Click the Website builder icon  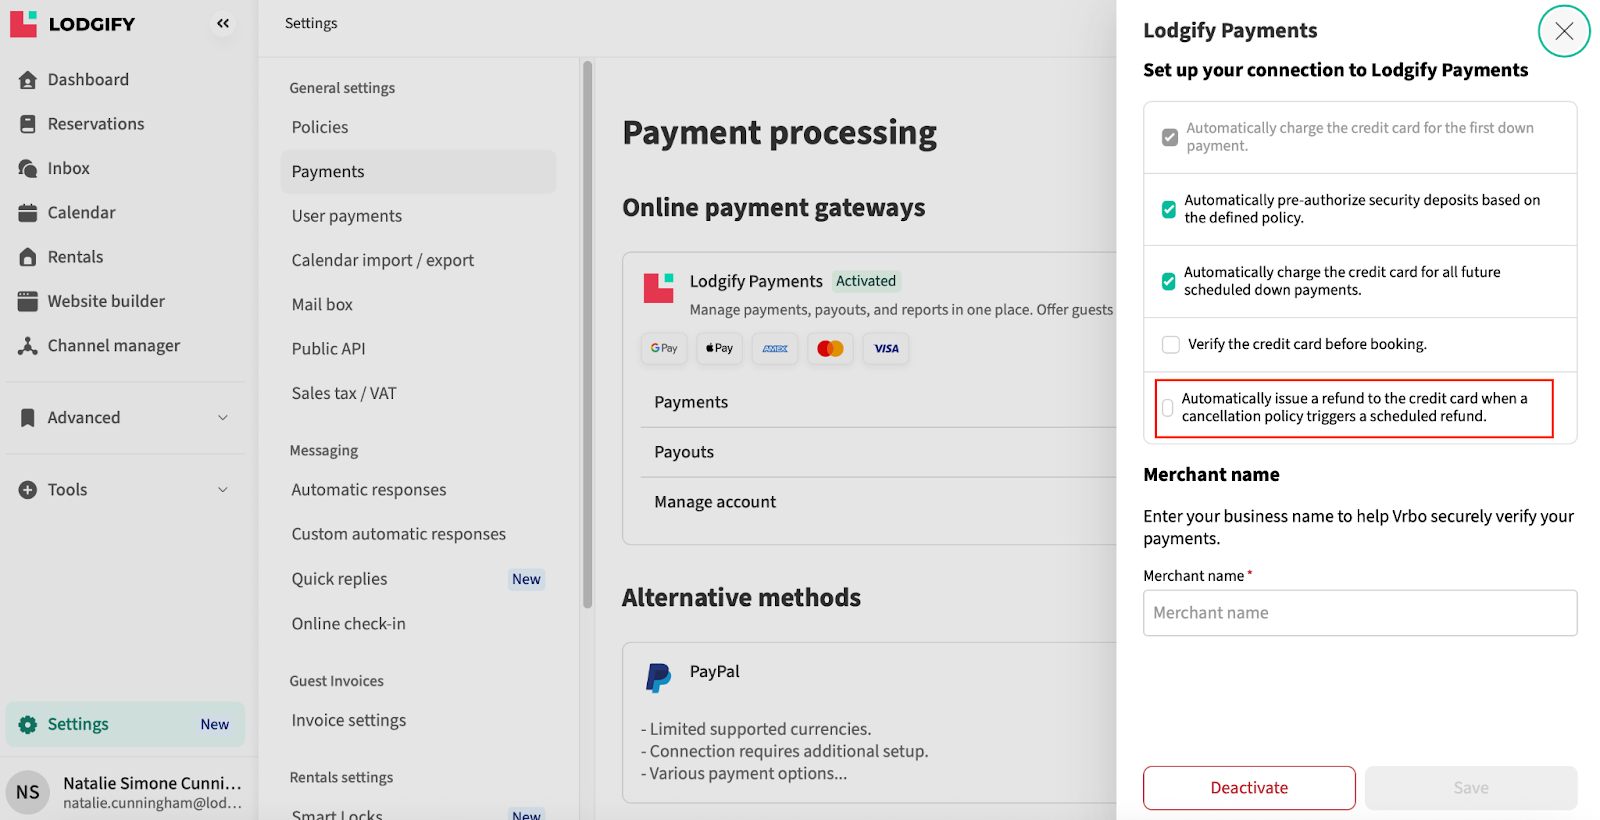[28, 301]
